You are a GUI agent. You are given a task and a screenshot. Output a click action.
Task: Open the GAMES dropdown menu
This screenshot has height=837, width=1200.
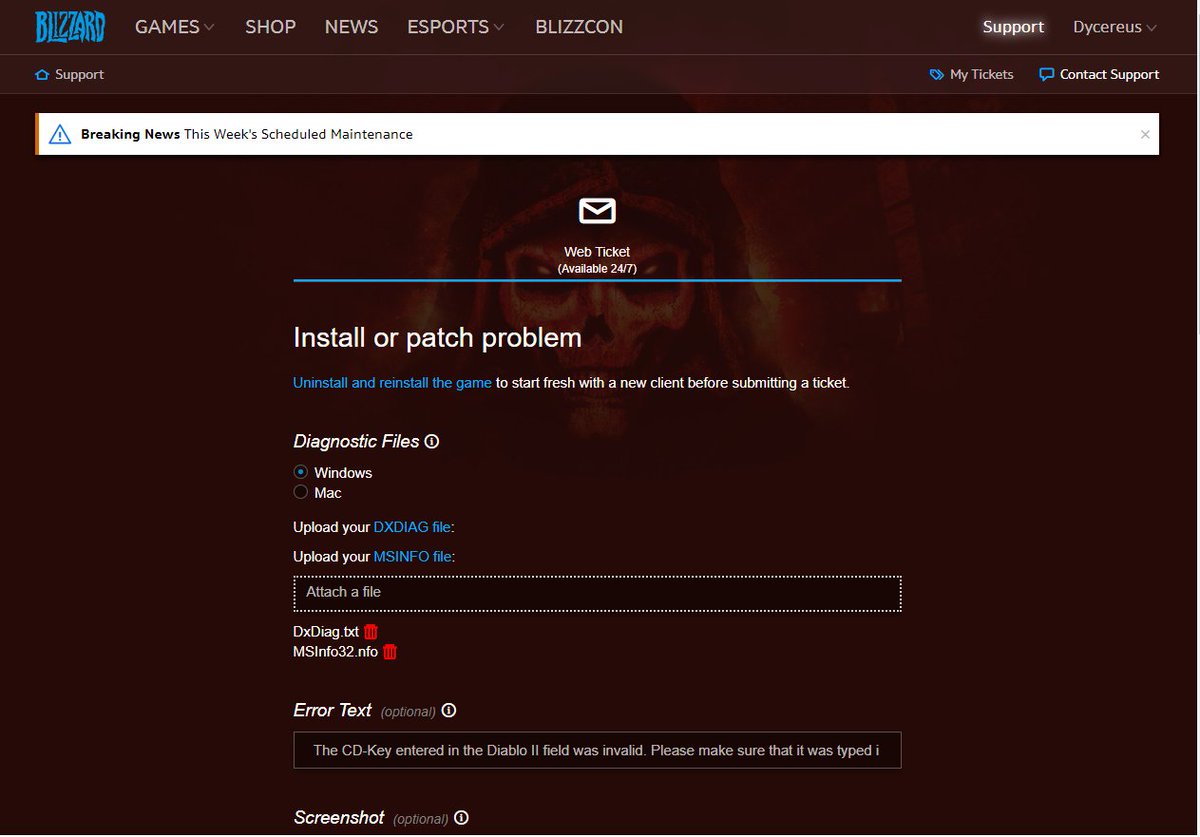coord(175,27)
